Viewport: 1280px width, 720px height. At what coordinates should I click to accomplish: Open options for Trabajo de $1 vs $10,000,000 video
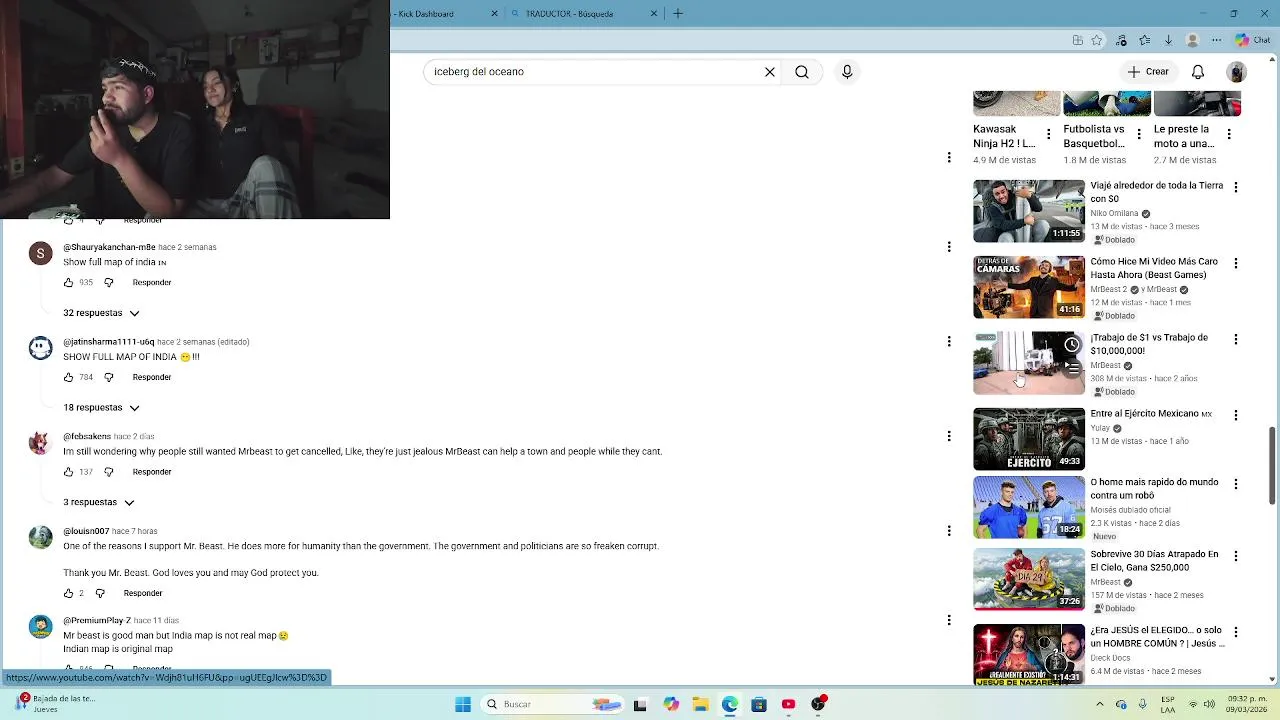(1236, 339)
